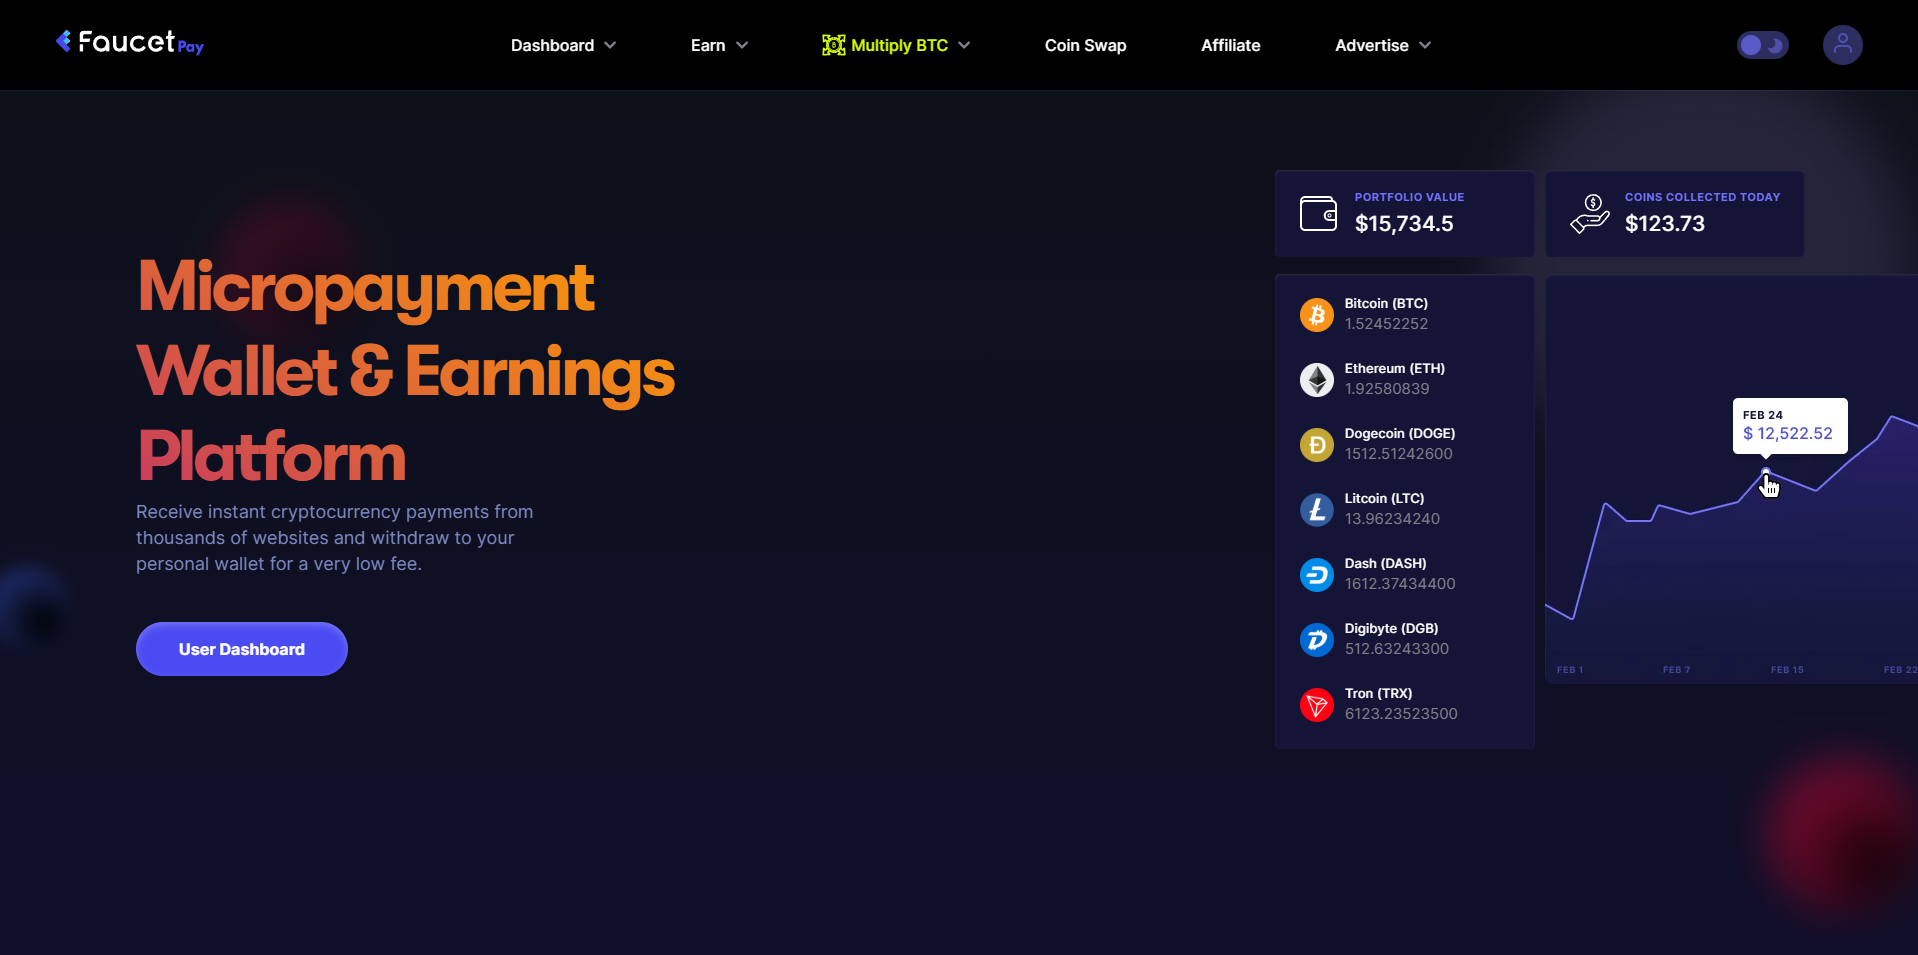The height and width of the screenshot is (955, 1918).
Task: Expand the Advertise dropdown menu
Action: pyautogui.click(x=1382, y=45)
